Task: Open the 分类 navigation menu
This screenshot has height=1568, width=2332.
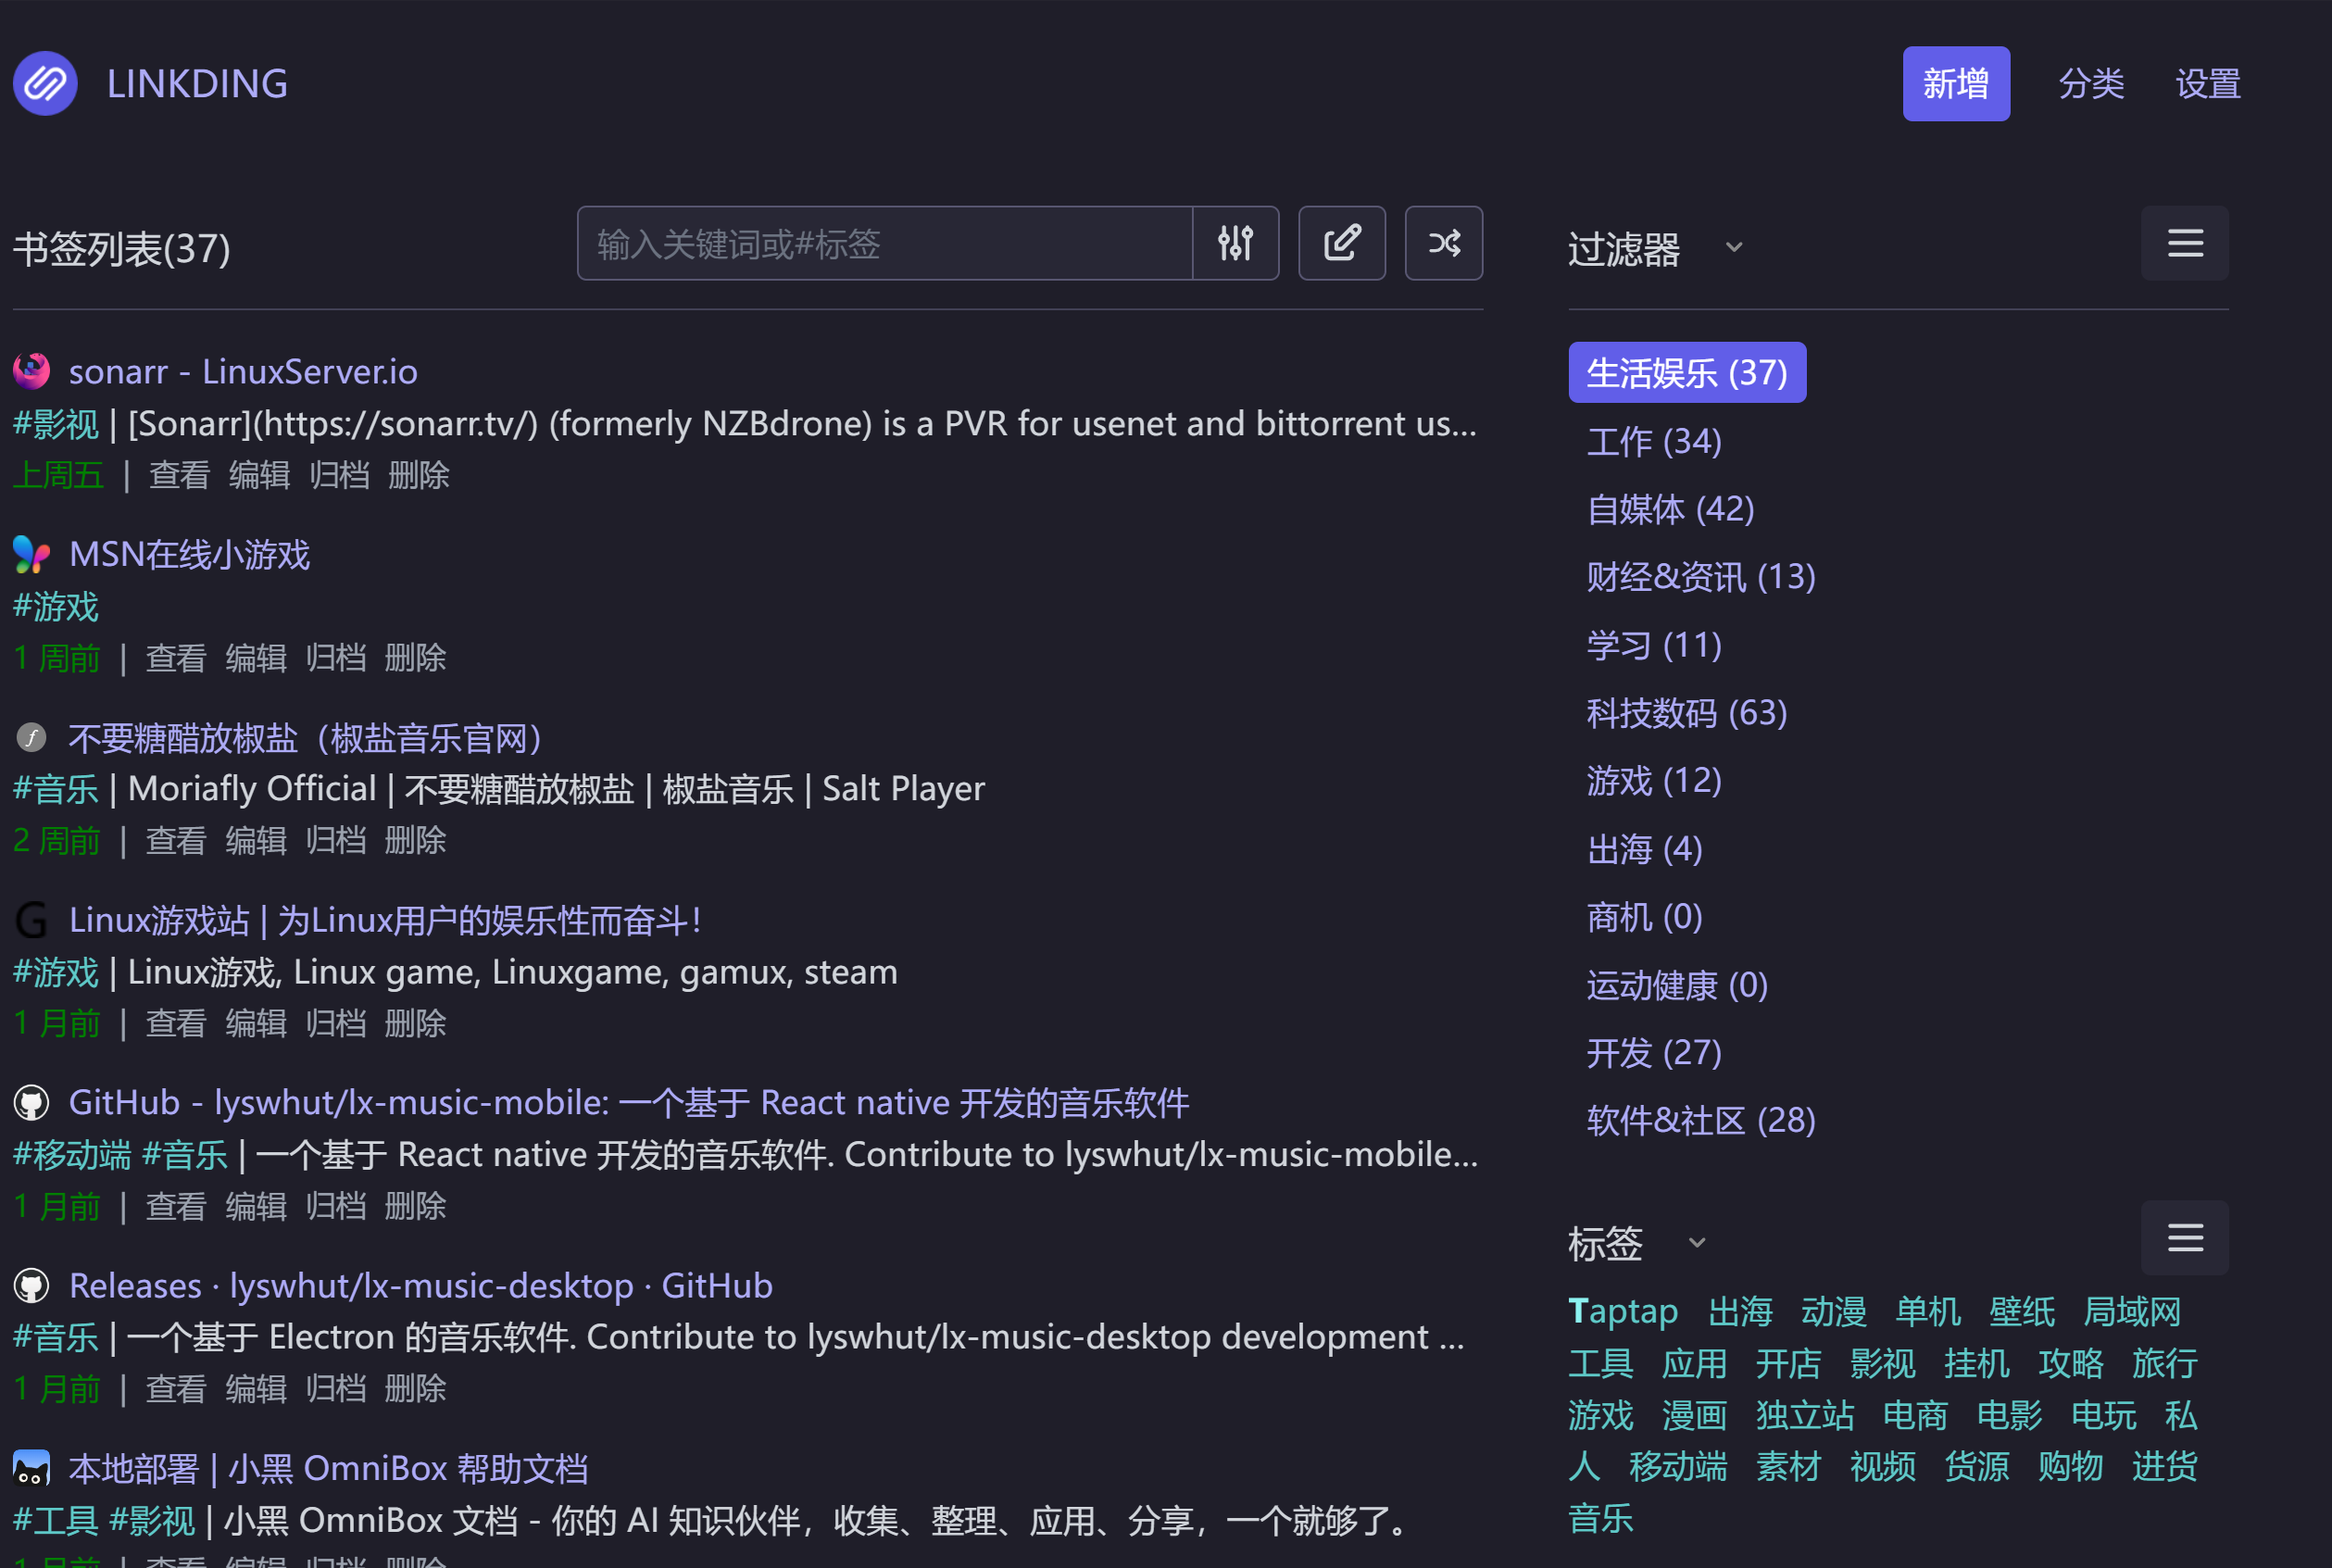Action: pos(2091,84)
